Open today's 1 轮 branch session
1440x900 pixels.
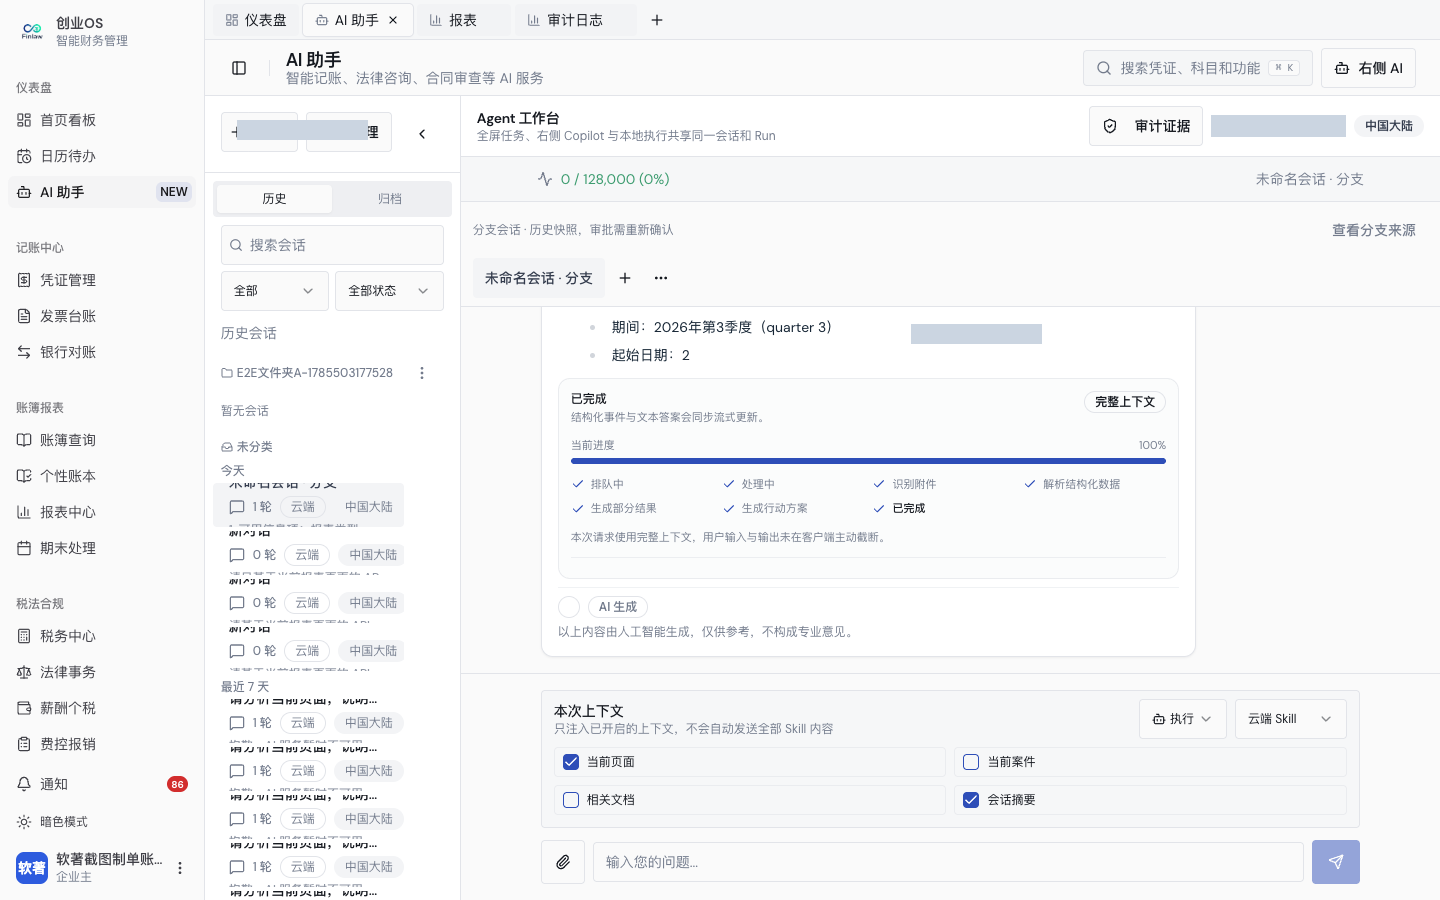308,505
